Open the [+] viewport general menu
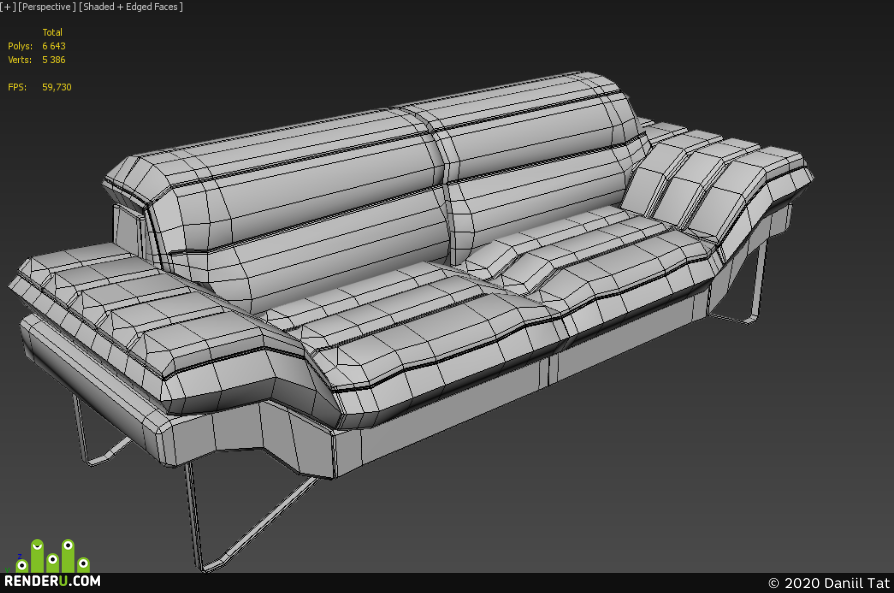 (7, 7)
